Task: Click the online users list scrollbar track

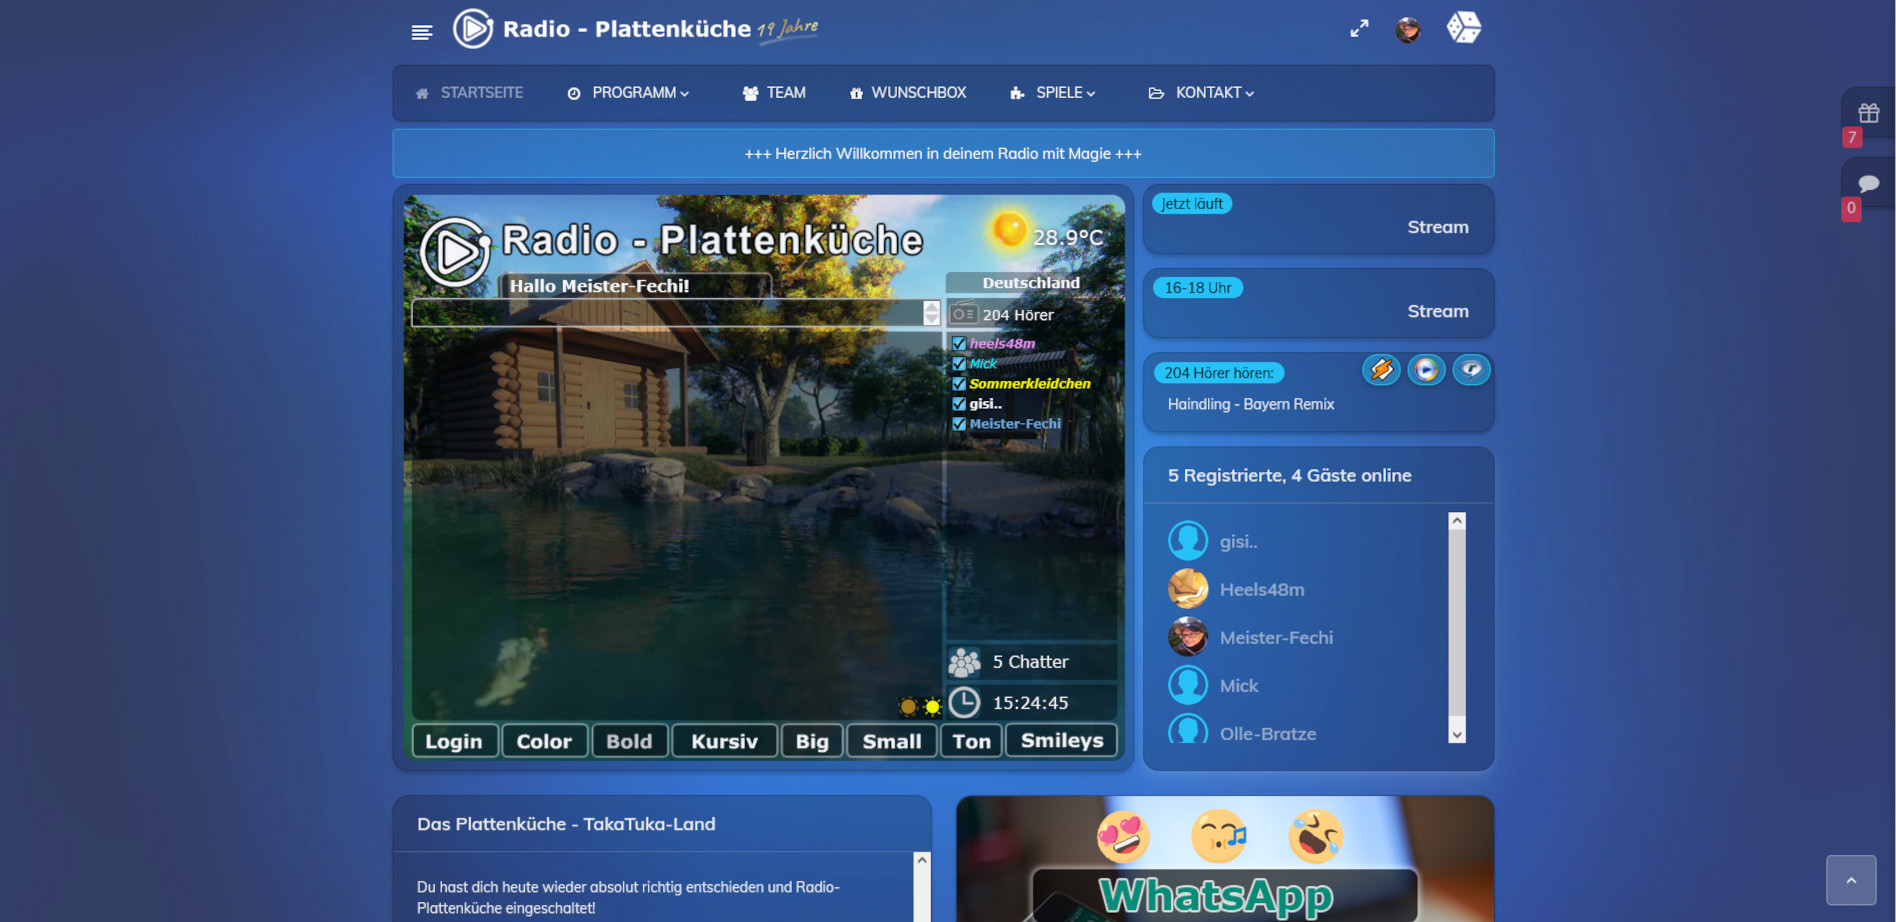Action: [1457, 627]
